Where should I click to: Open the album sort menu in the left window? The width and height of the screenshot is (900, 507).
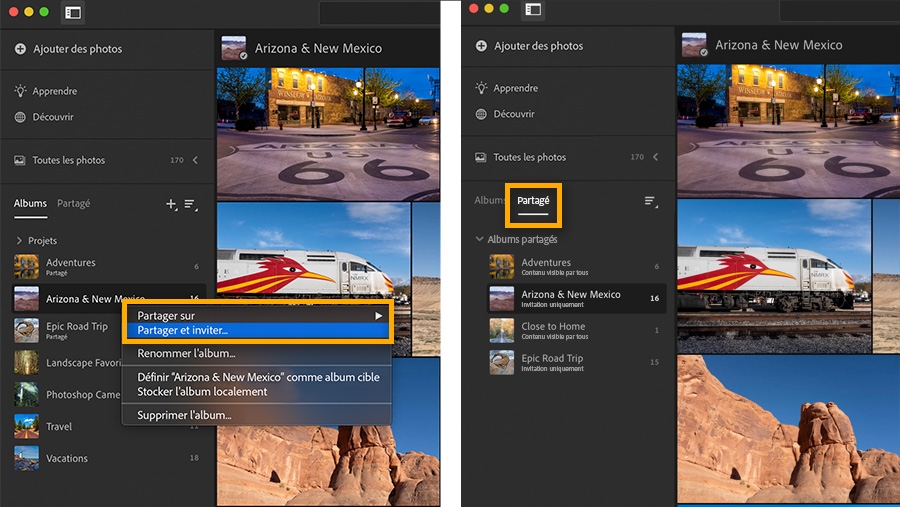coord(191,204)
